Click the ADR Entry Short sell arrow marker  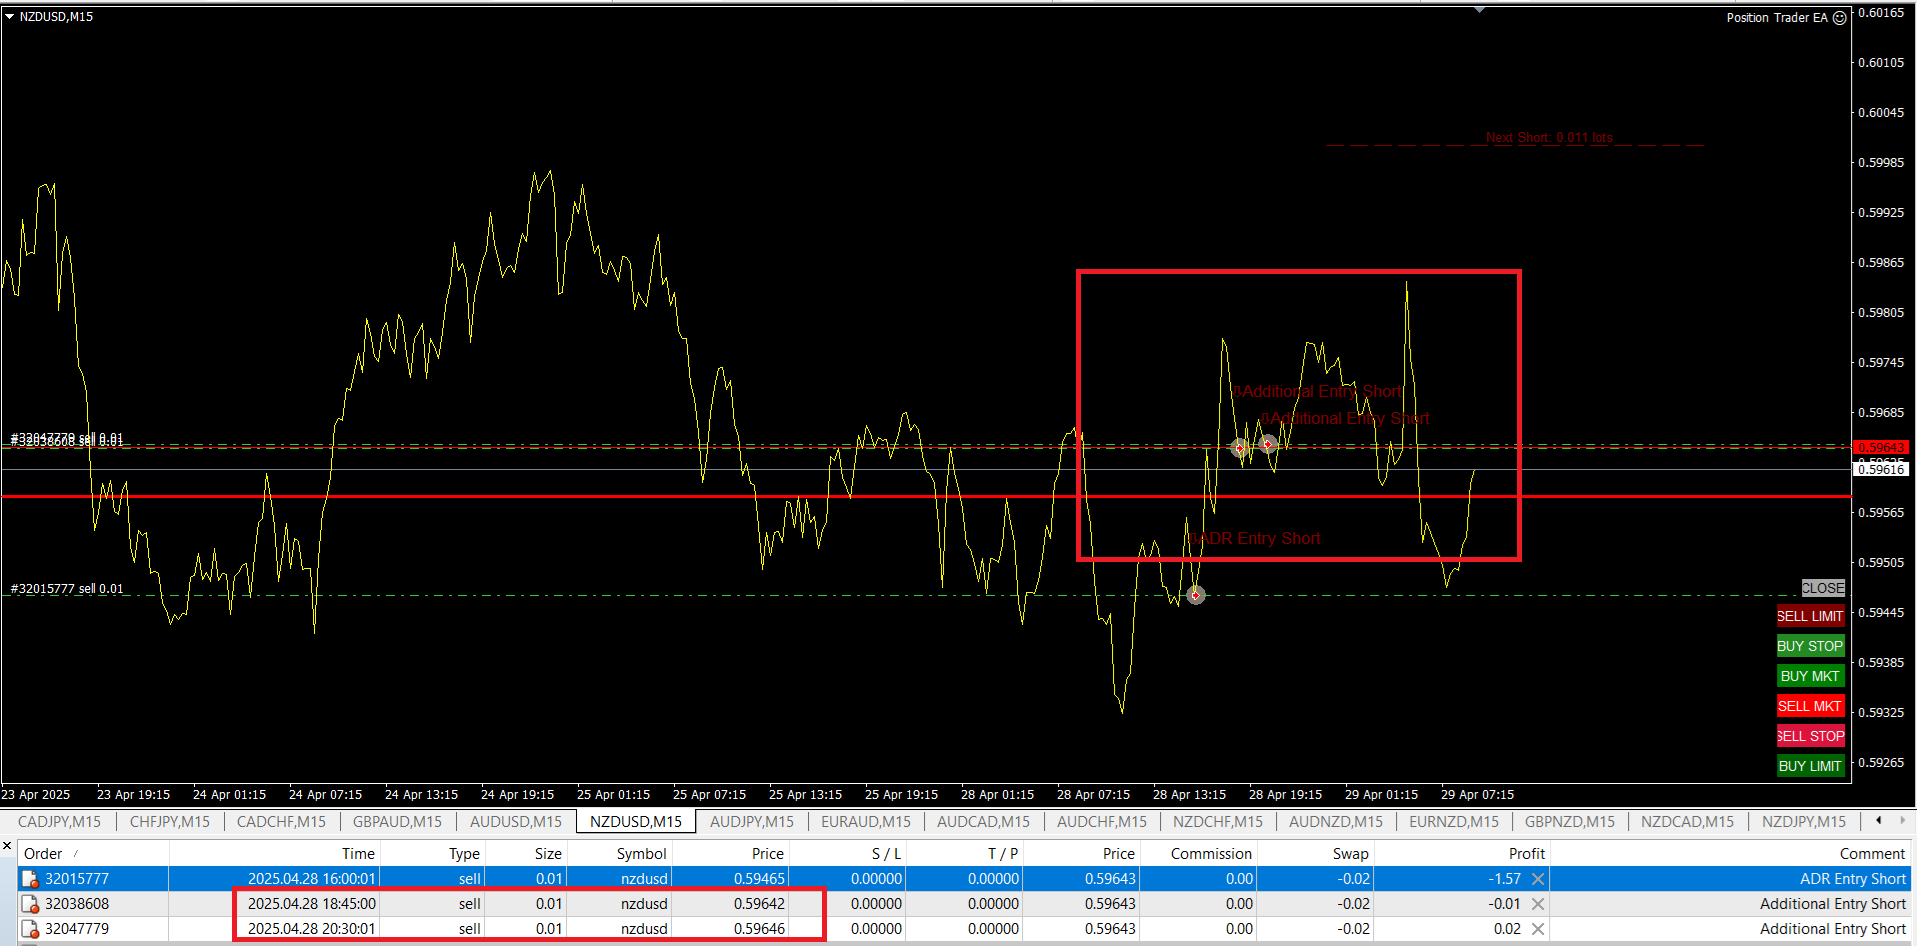[1196, 595]
